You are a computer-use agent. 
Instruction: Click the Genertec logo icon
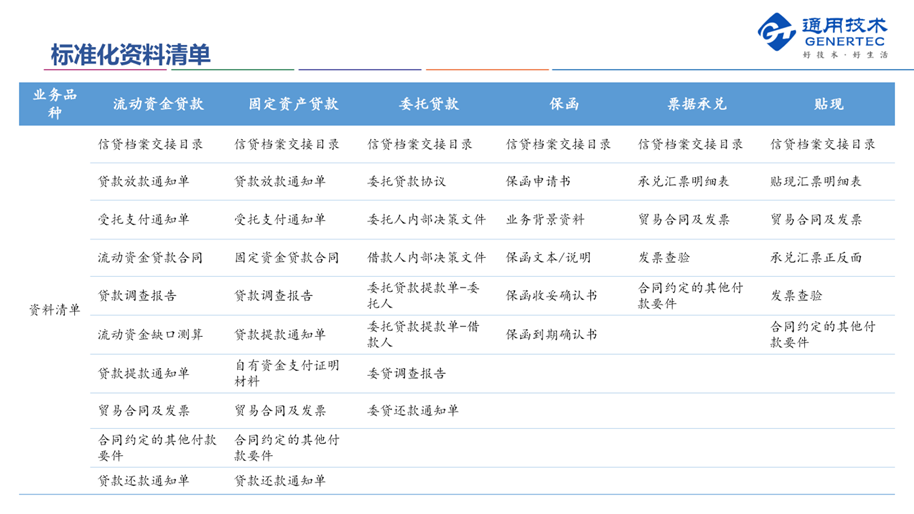pyautogui.click(x=776, y=32)
